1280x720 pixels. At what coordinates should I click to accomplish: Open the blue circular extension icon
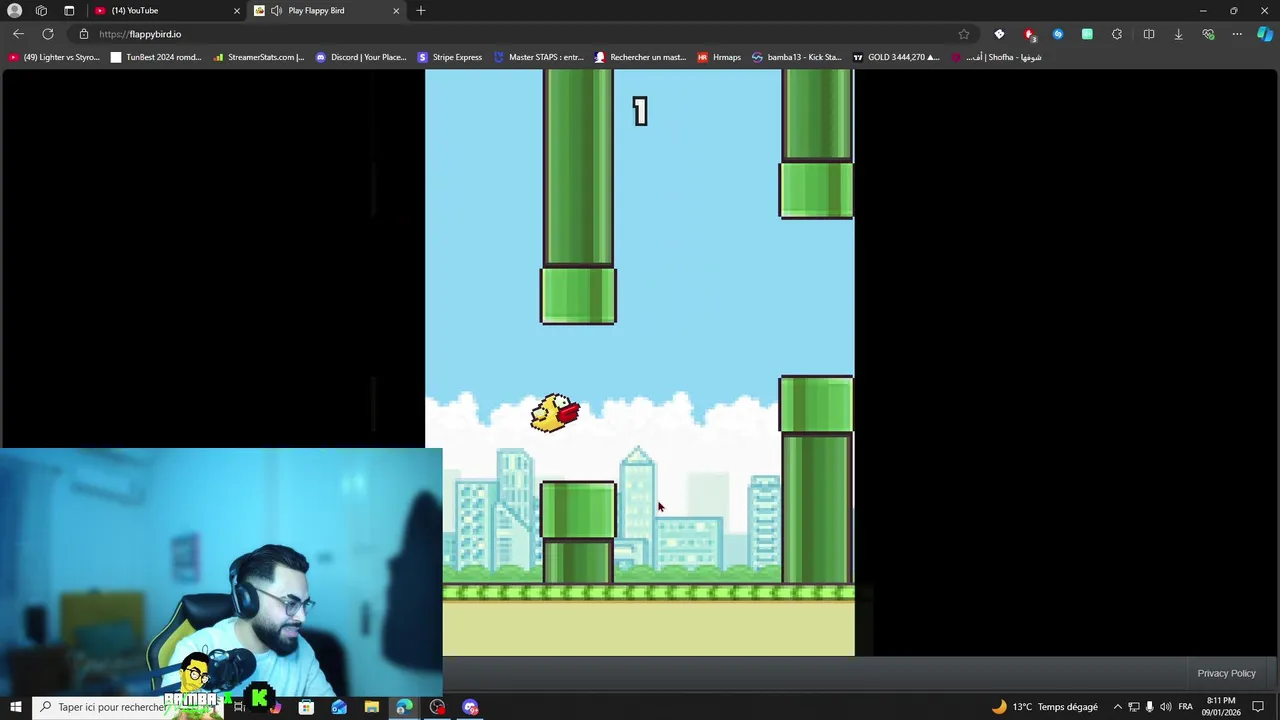(1058, 34)
